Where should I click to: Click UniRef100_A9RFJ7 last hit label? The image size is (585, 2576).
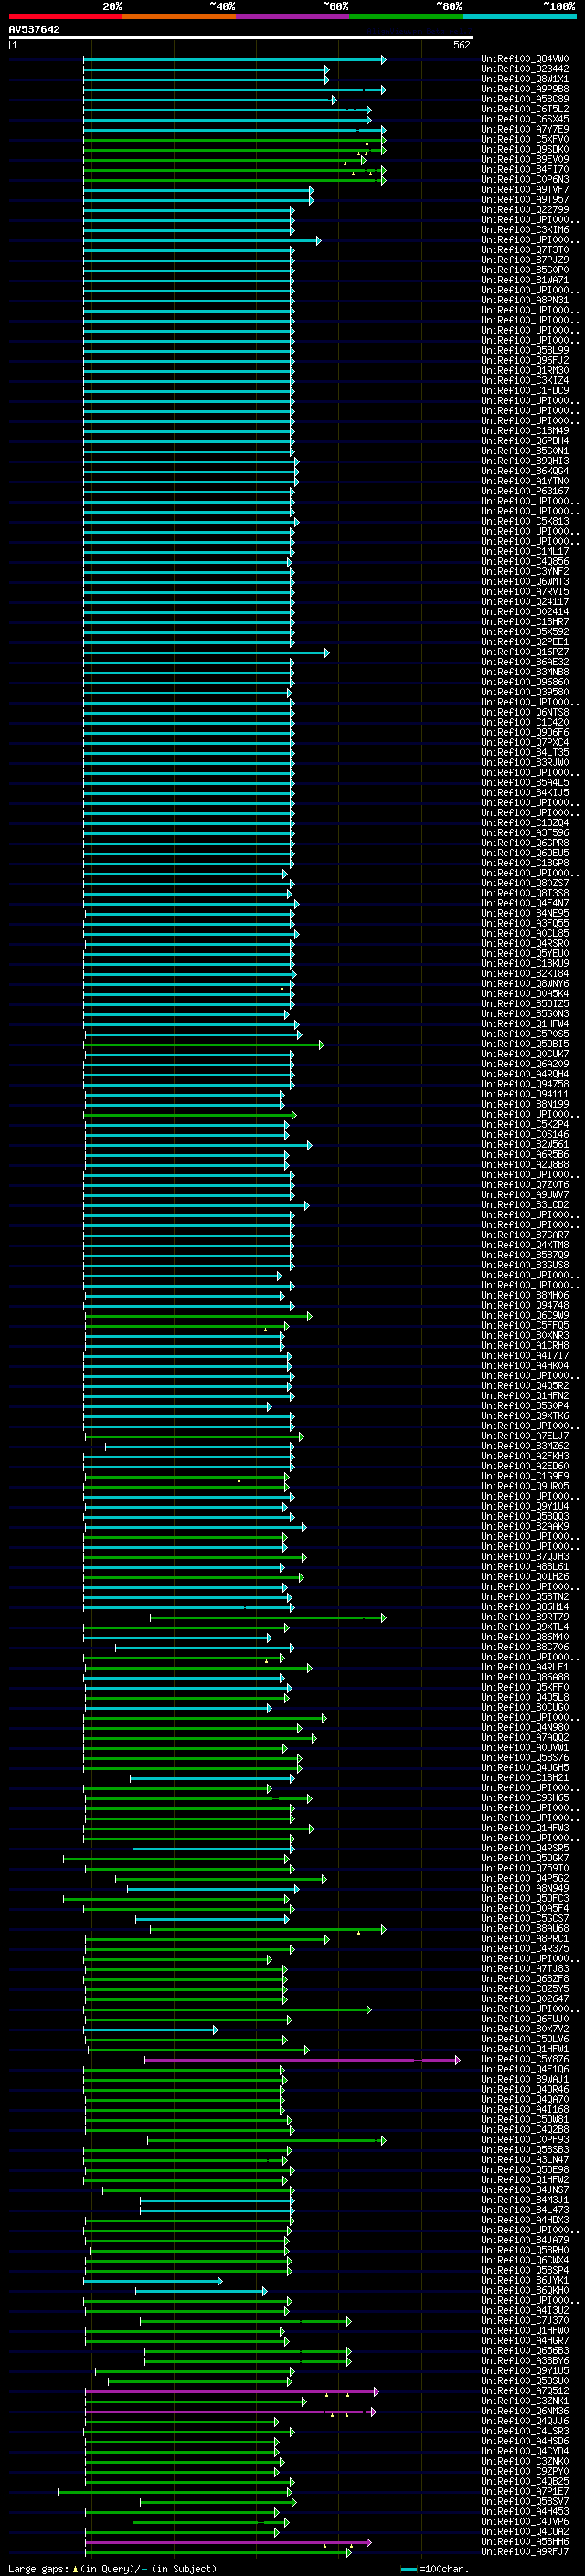(x=525, y=2552)
